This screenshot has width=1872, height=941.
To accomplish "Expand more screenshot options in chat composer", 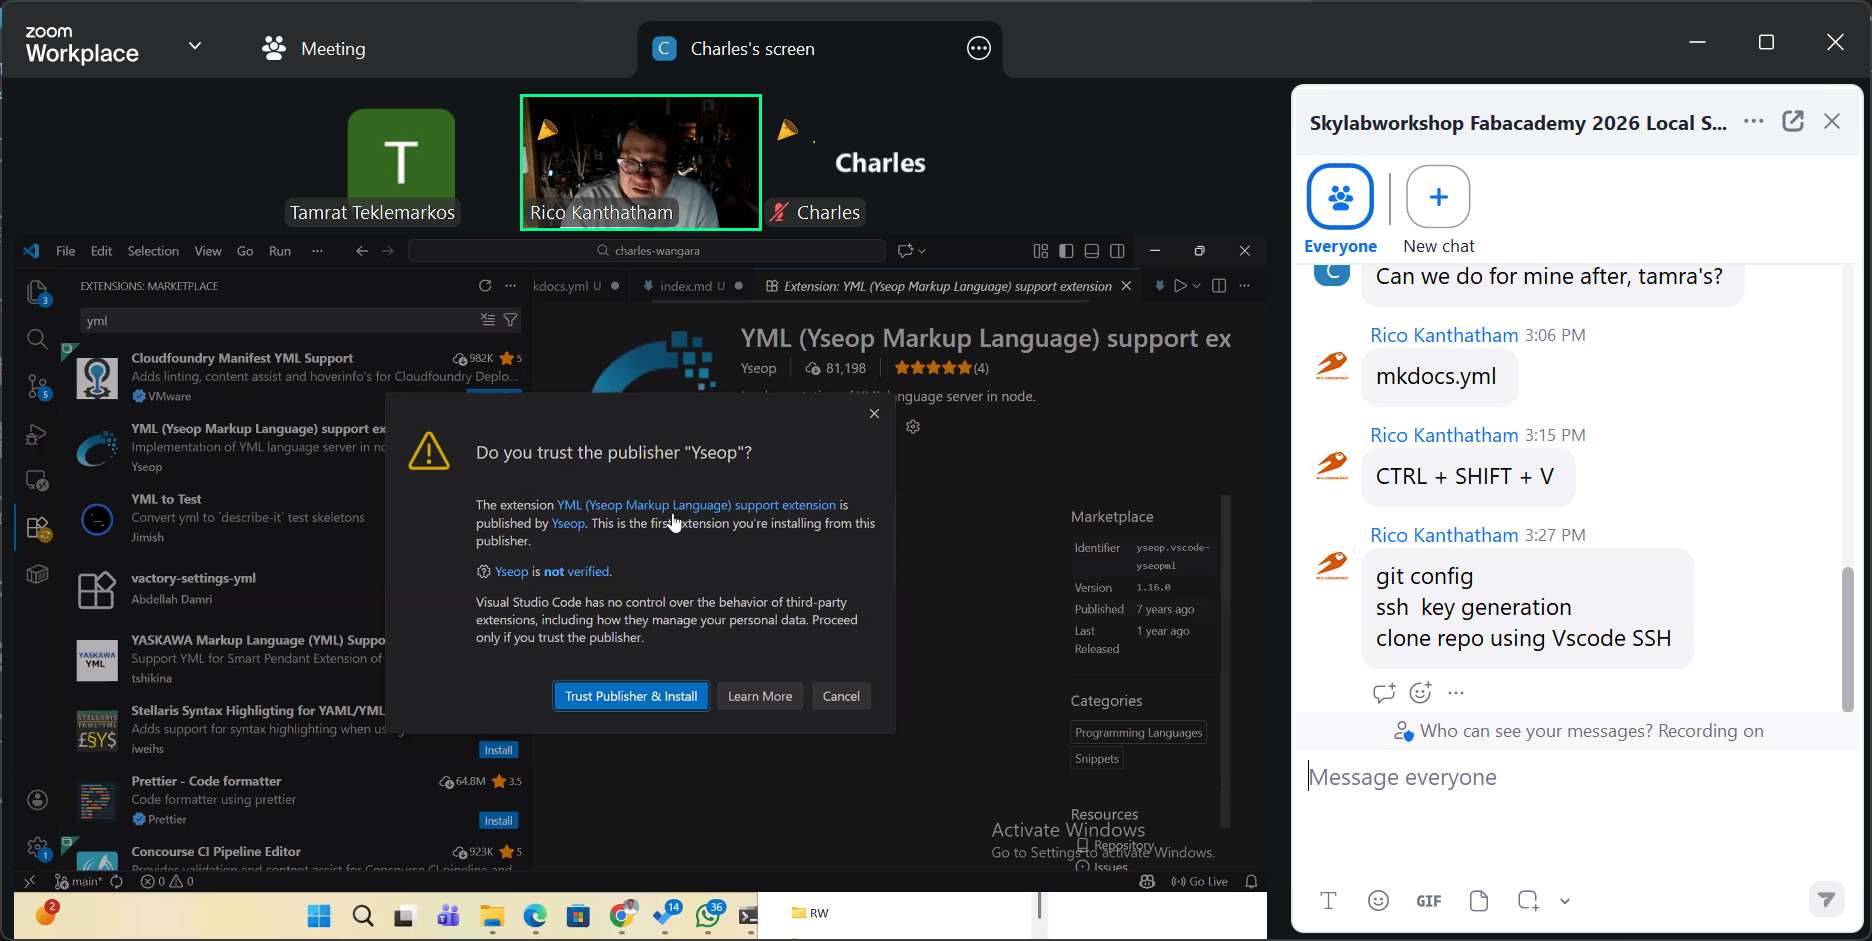I will [1565, 901].
